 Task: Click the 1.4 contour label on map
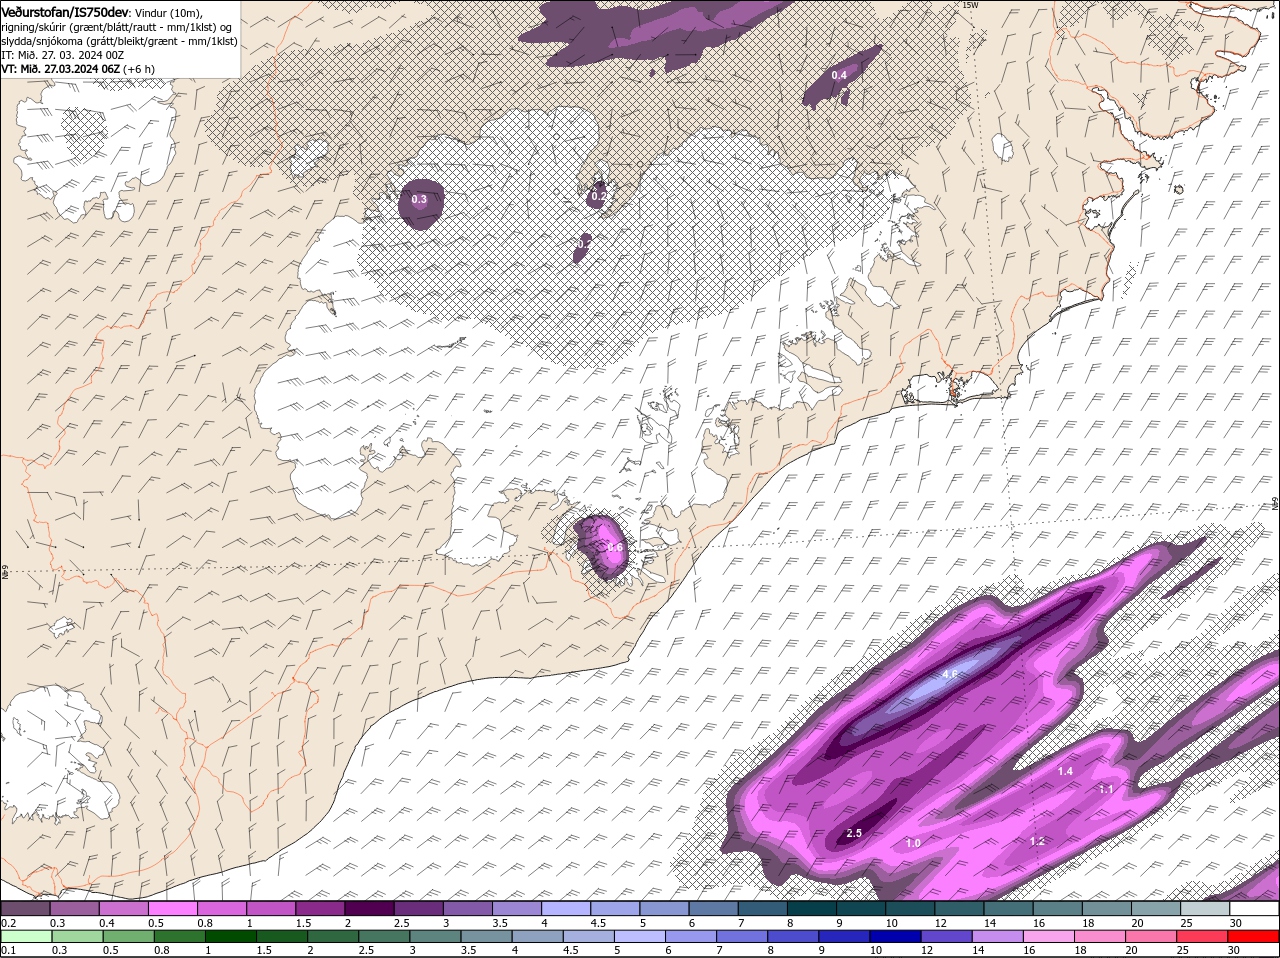click(x=1065, y=771)
